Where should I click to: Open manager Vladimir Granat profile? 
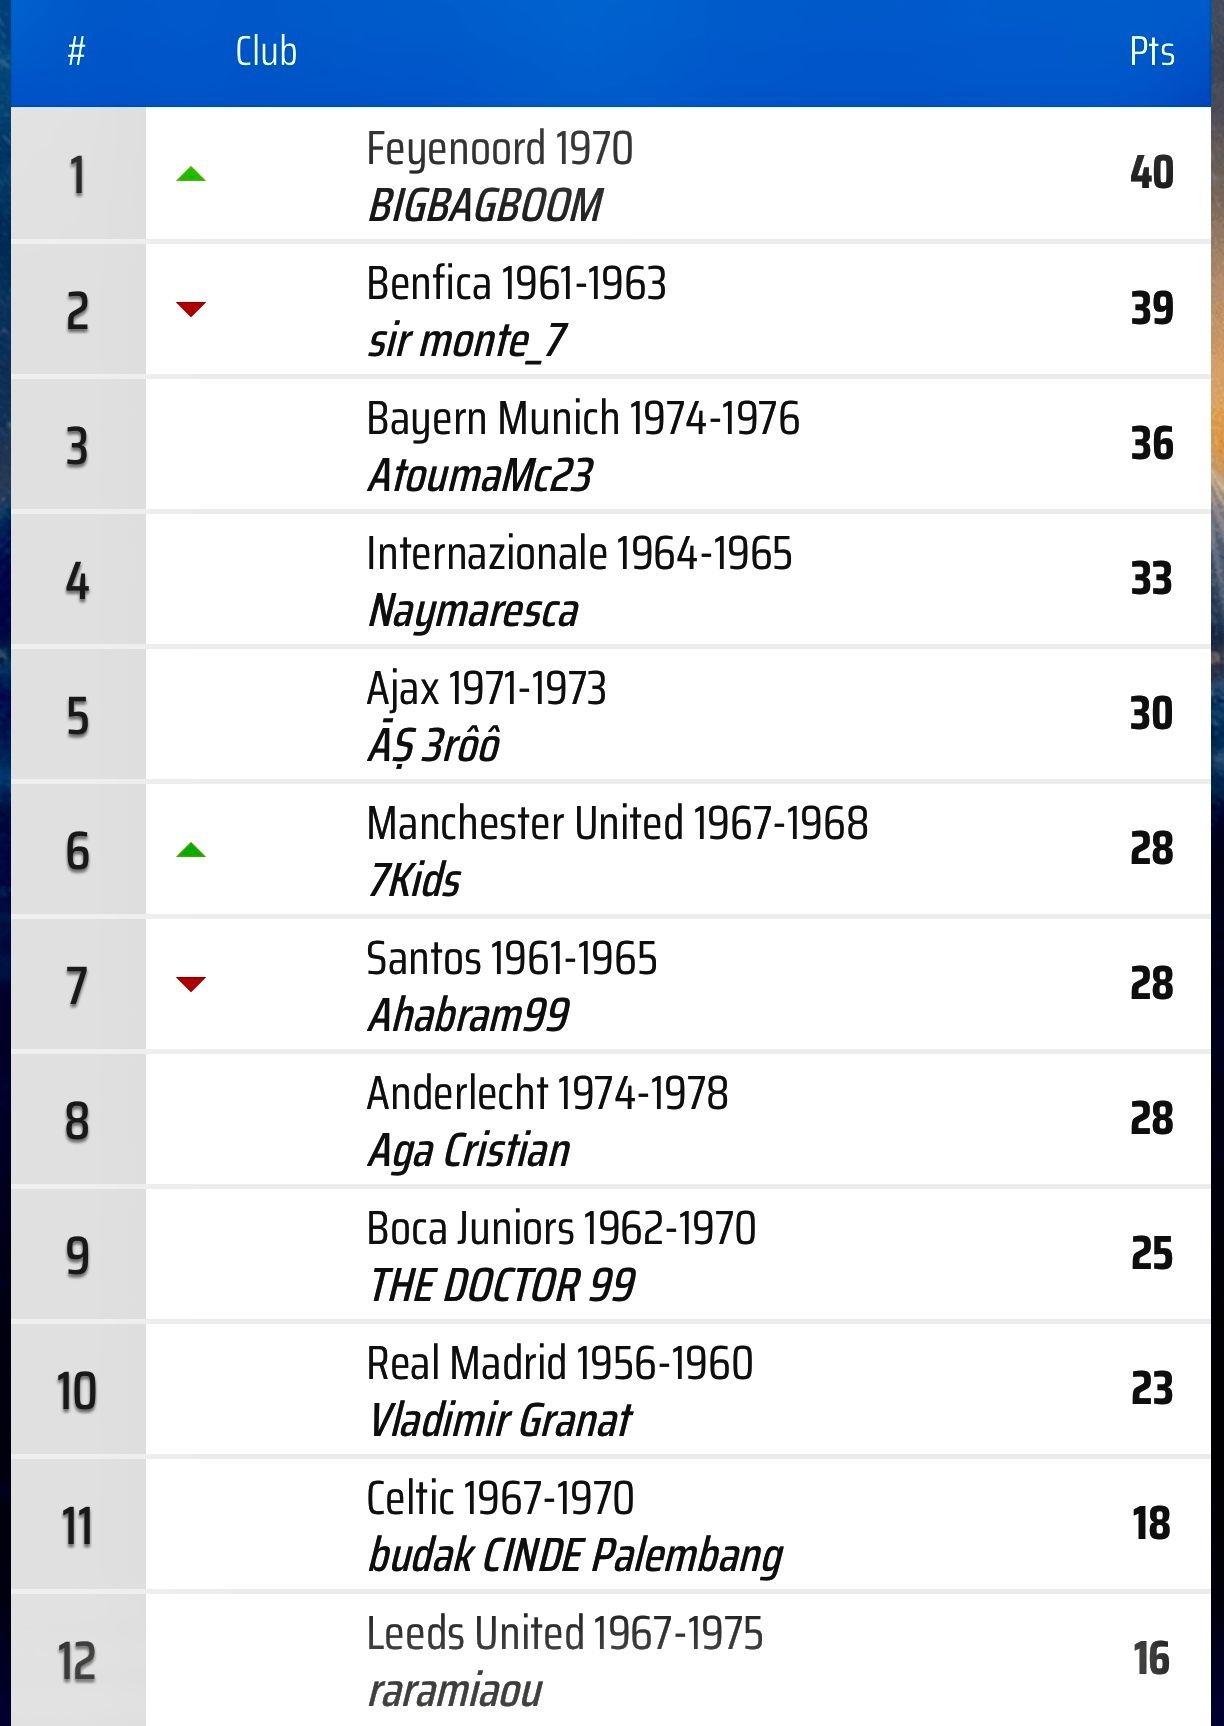point(500,1421)
